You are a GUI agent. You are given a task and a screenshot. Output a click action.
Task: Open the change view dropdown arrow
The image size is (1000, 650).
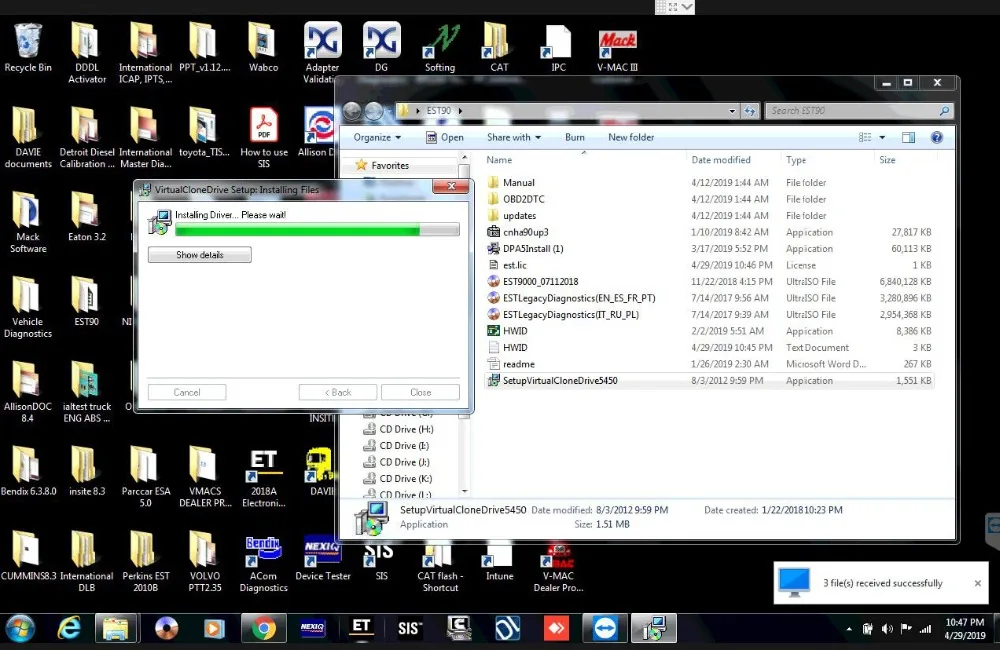(x=883, y=137)
